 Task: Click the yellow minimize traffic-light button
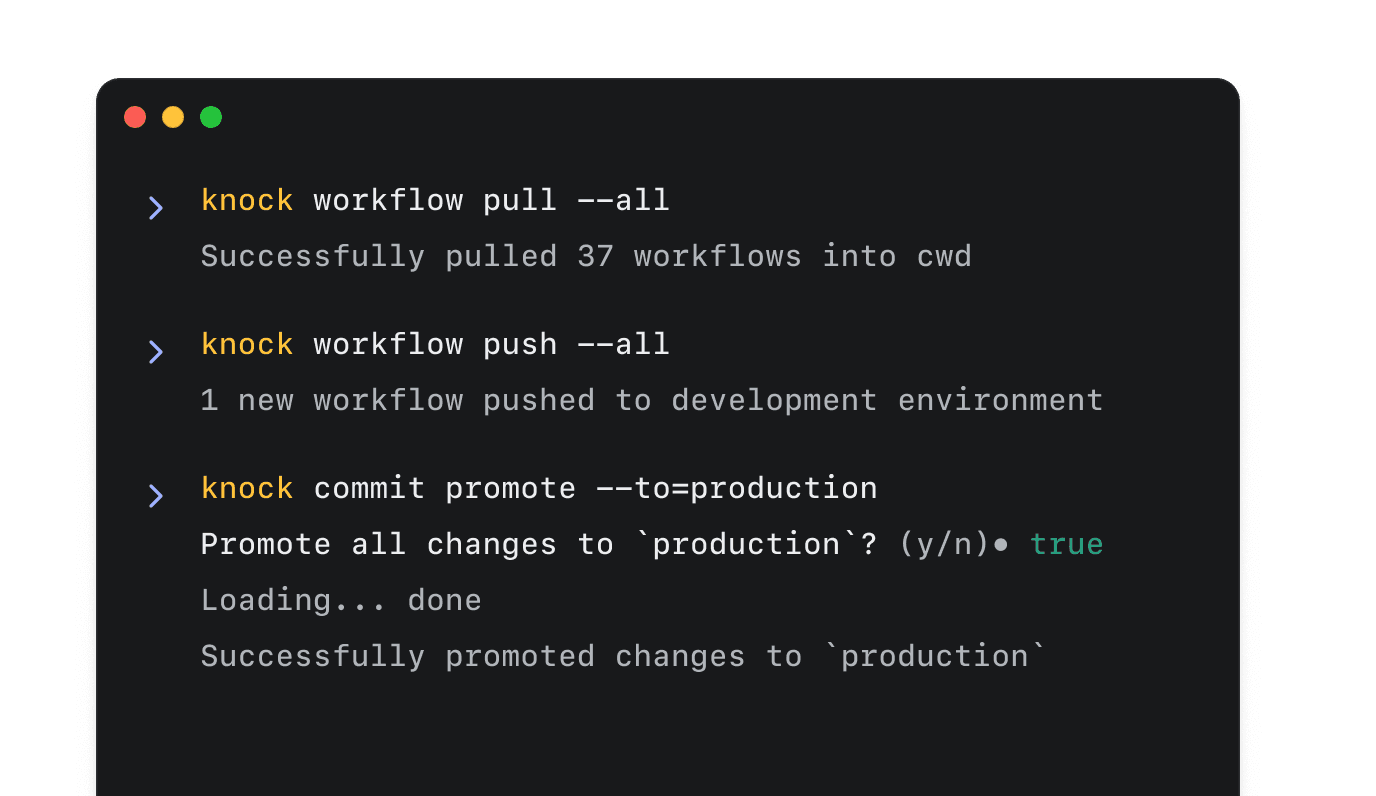[x=173, y=116]
